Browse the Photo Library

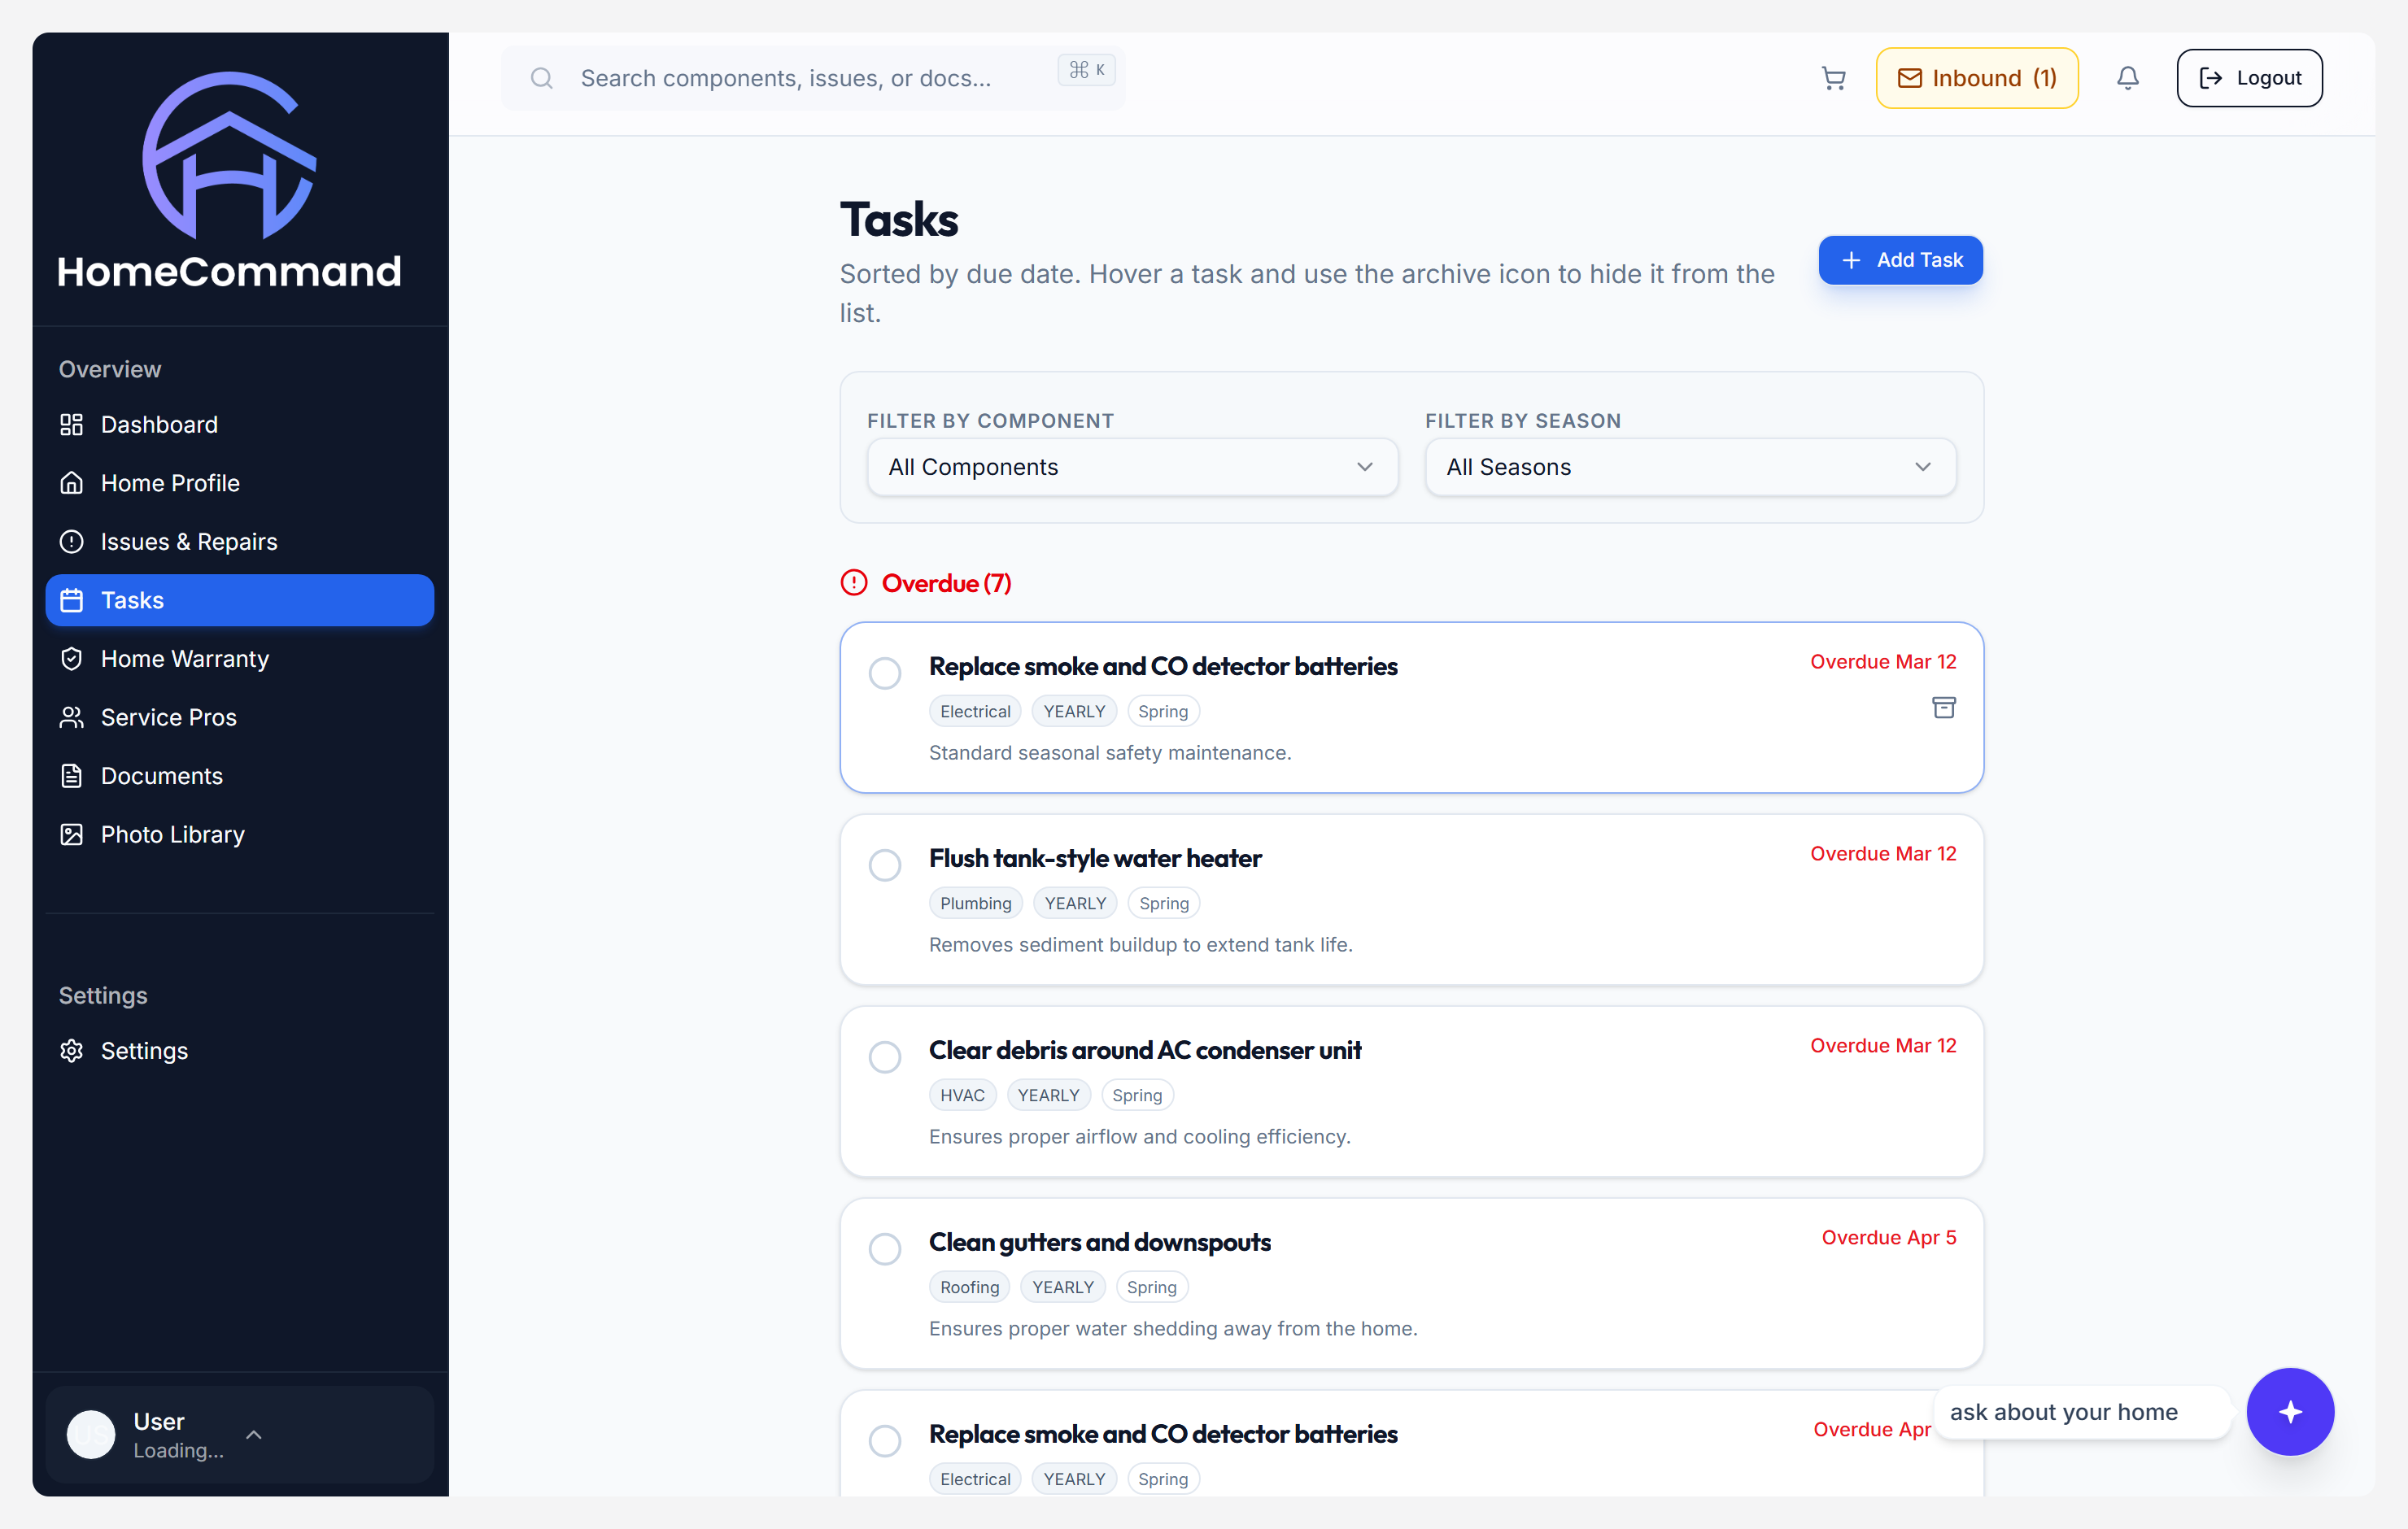coord(240,834)
